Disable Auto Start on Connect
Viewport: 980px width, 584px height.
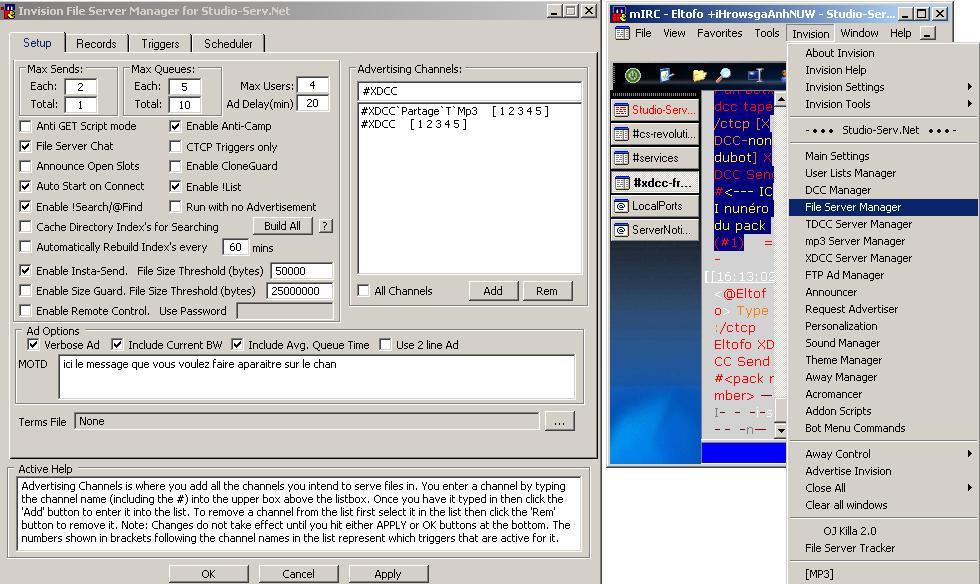click(x=26, y=186)
